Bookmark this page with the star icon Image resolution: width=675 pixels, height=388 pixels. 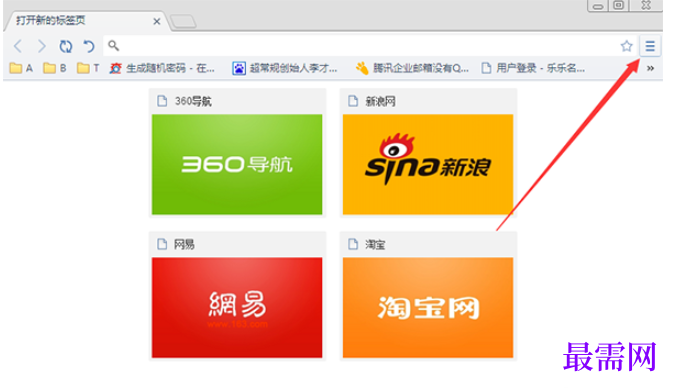click(626, 46)
